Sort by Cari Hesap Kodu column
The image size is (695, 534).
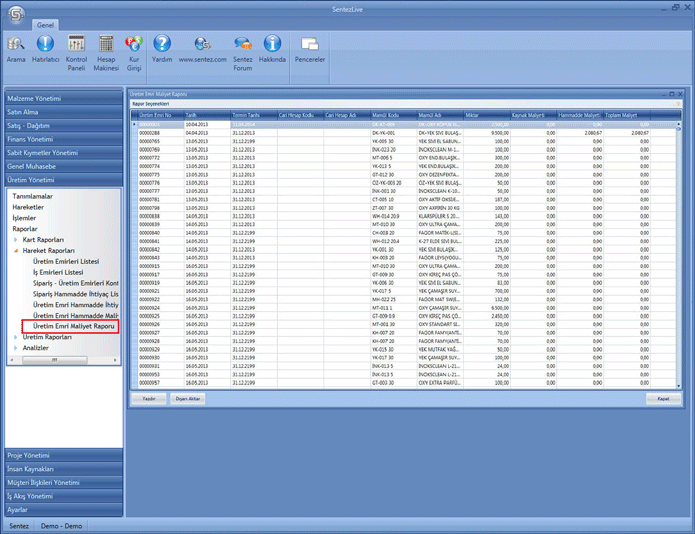(301, 115)
